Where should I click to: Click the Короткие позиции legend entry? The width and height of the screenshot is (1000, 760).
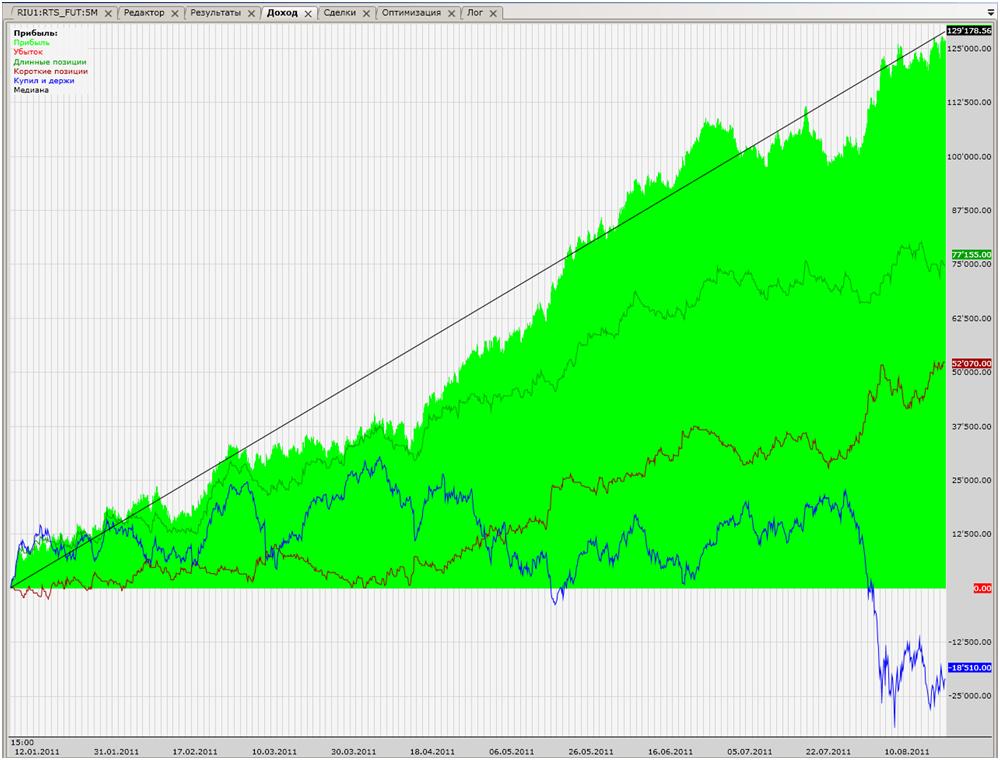click(50, 71)
